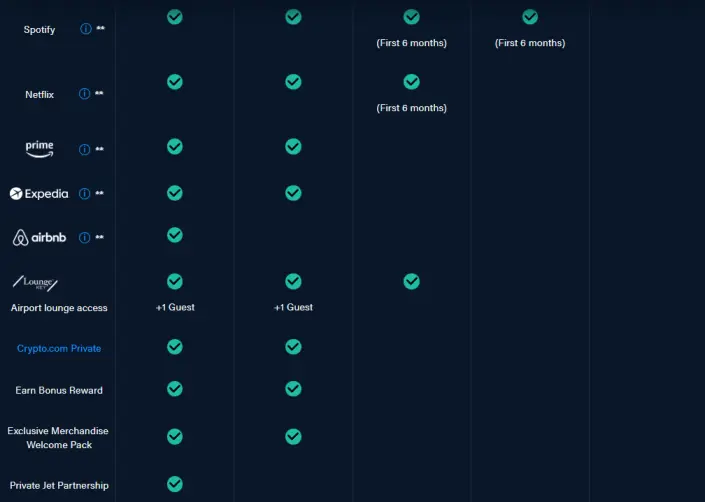
Task: Open the info icon next to prime
Action: 85,150
